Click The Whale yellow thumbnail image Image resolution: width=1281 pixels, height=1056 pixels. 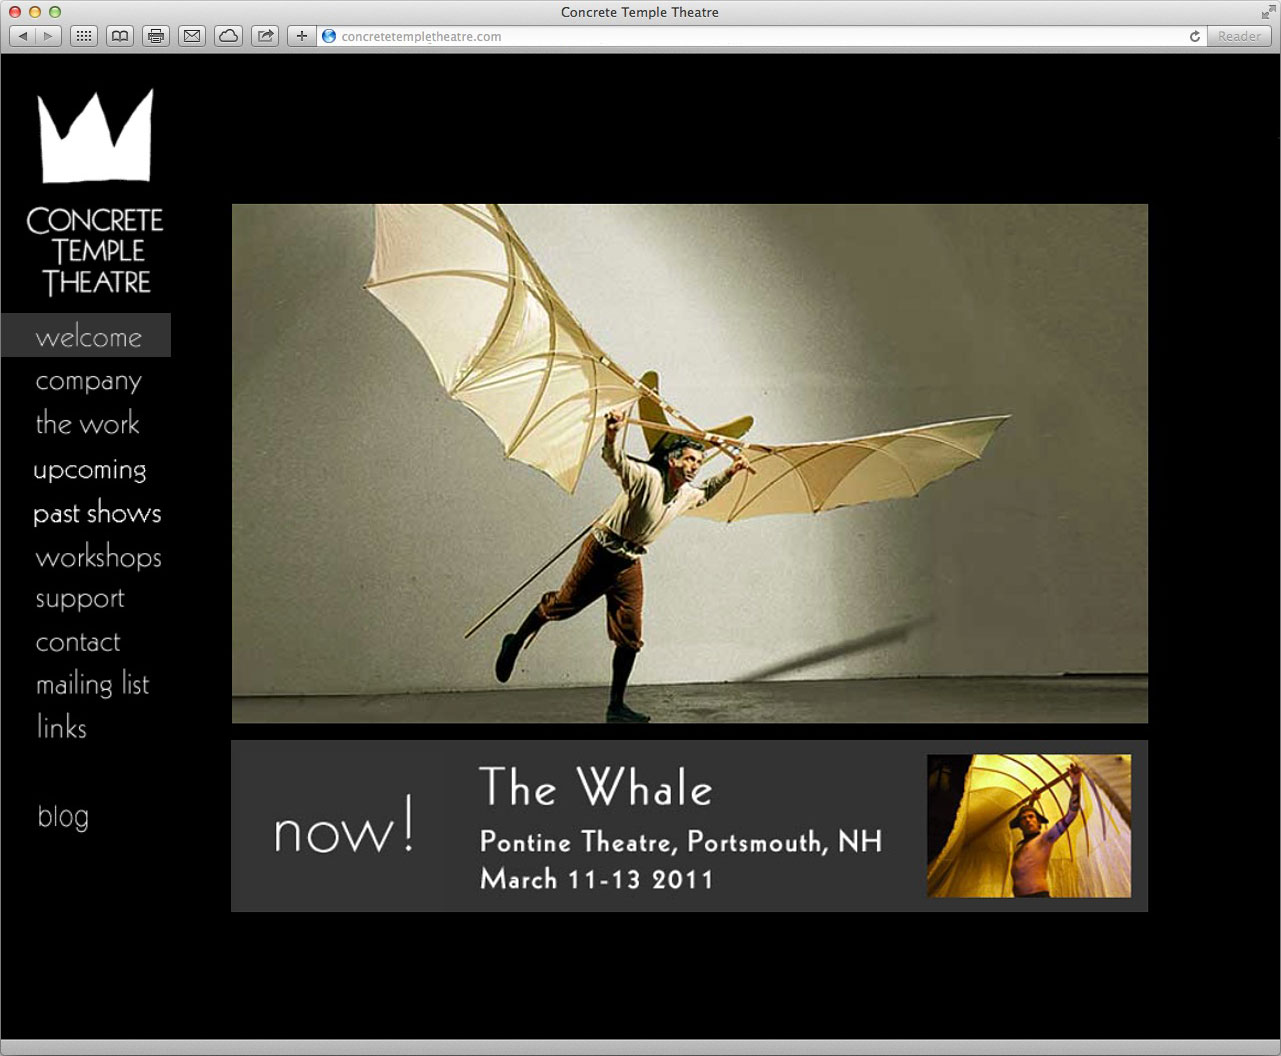tap(1029, 826)
